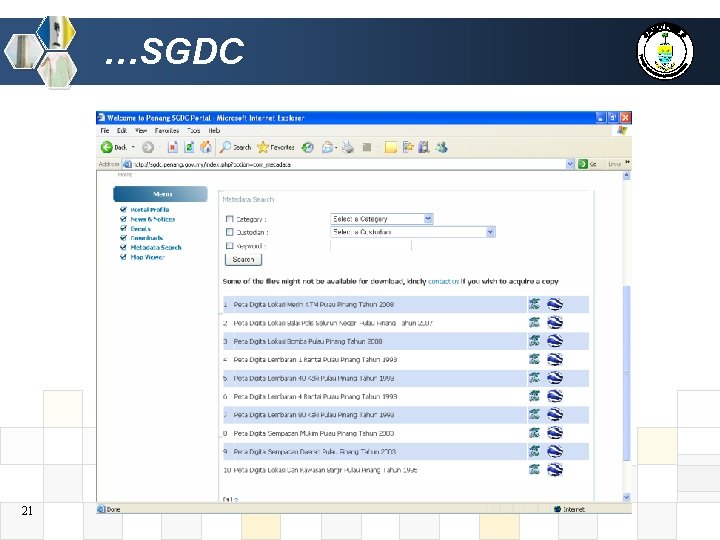This screenshot has width=720, height=540.
Task: Open the Favorites menu
Action: coord(167,130)
